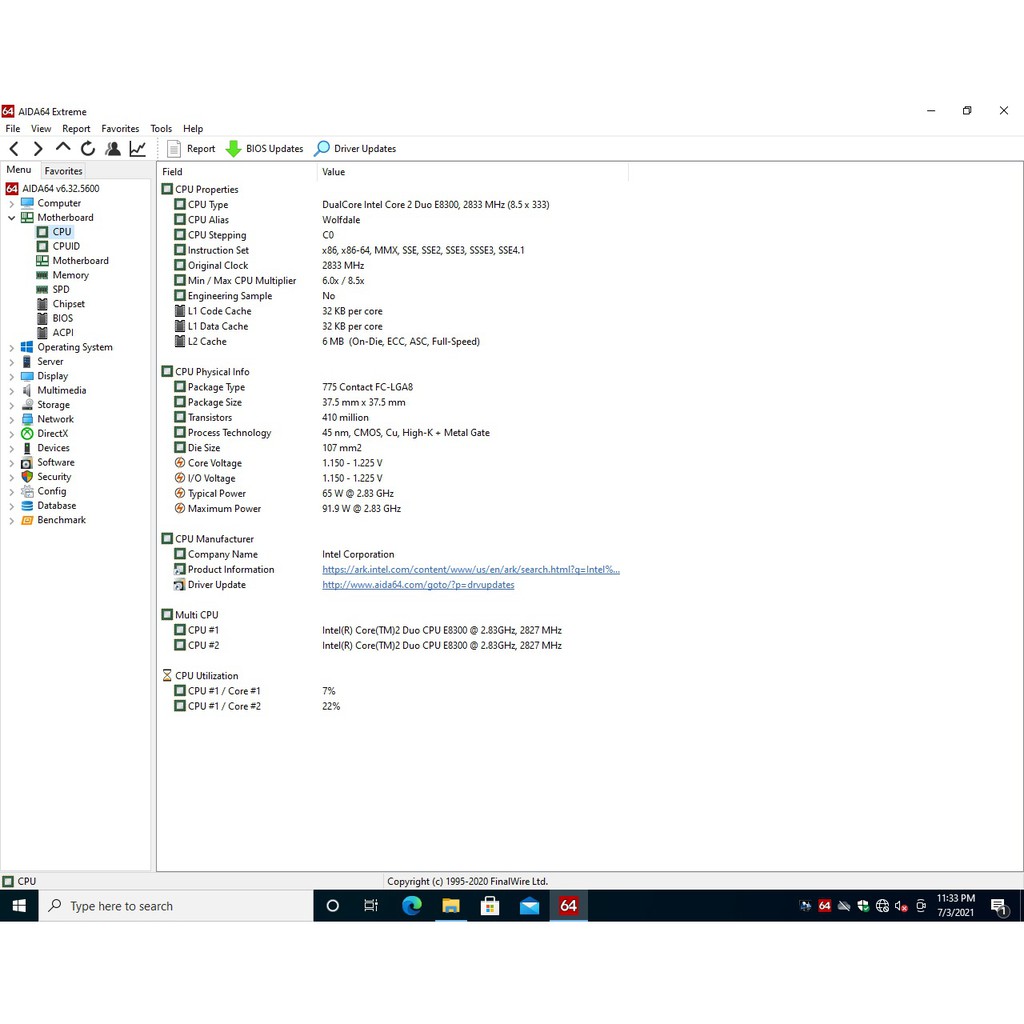Select the Database category icon
The height and width of the screenshot is (1024, 1024).
tap(27, 505)
